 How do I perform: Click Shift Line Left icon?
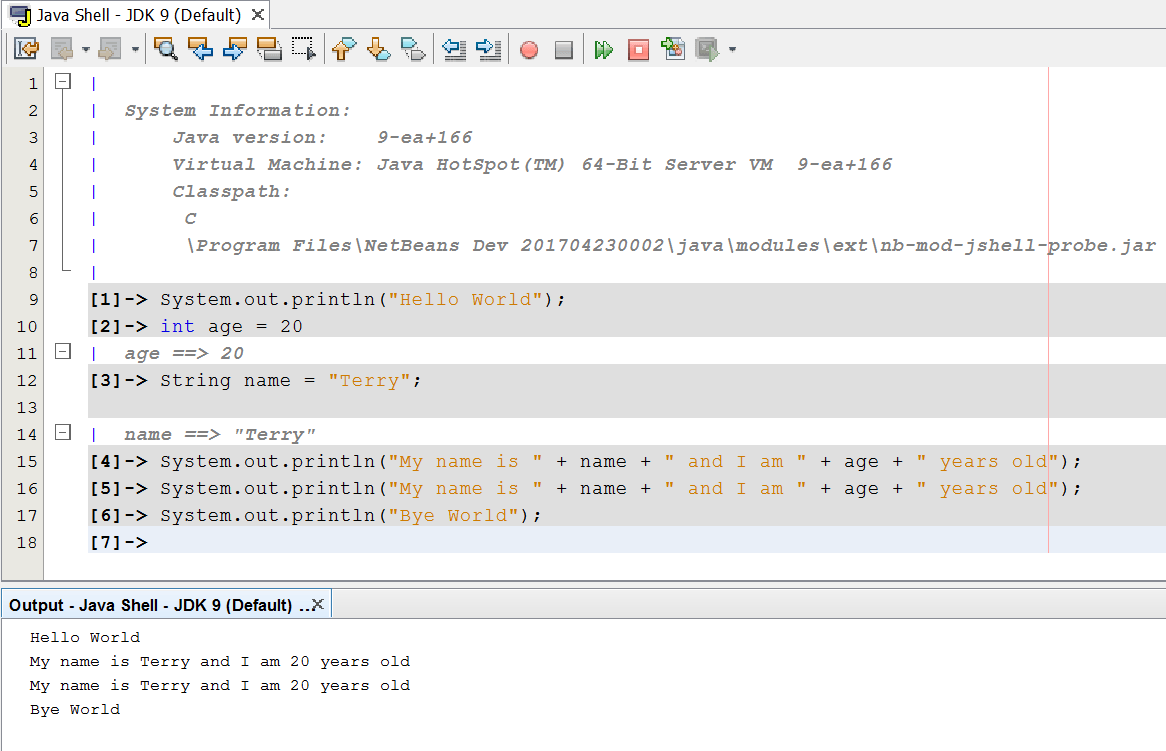tap(454, 49)
